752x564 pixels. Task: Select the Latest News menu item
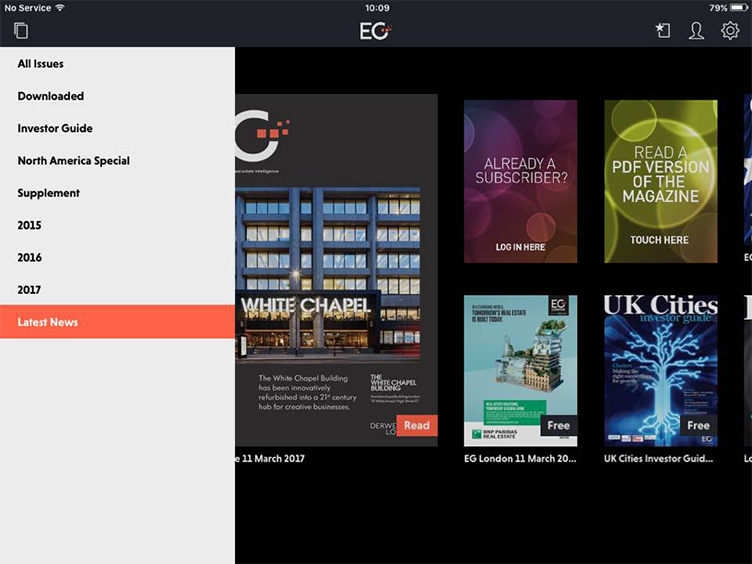pos(118,322)
